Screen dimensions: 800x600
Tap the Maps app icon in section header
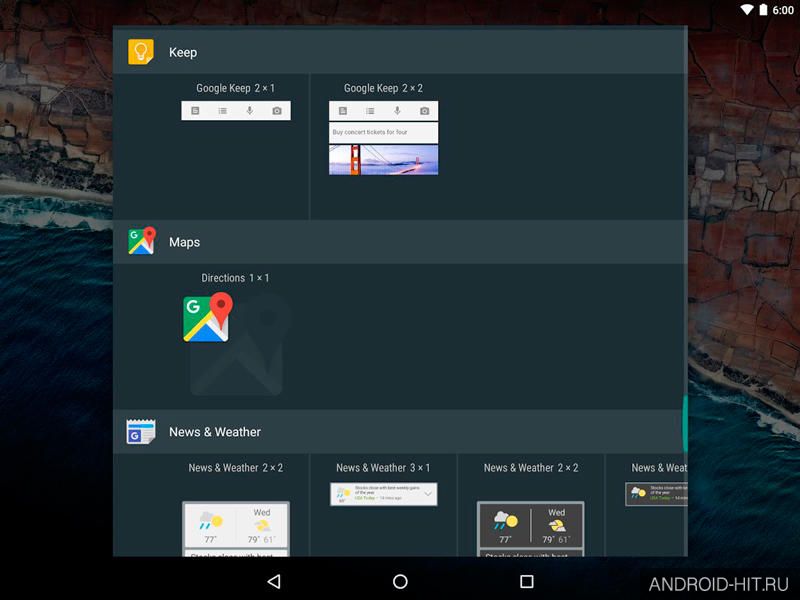click(x=141, y=241)
